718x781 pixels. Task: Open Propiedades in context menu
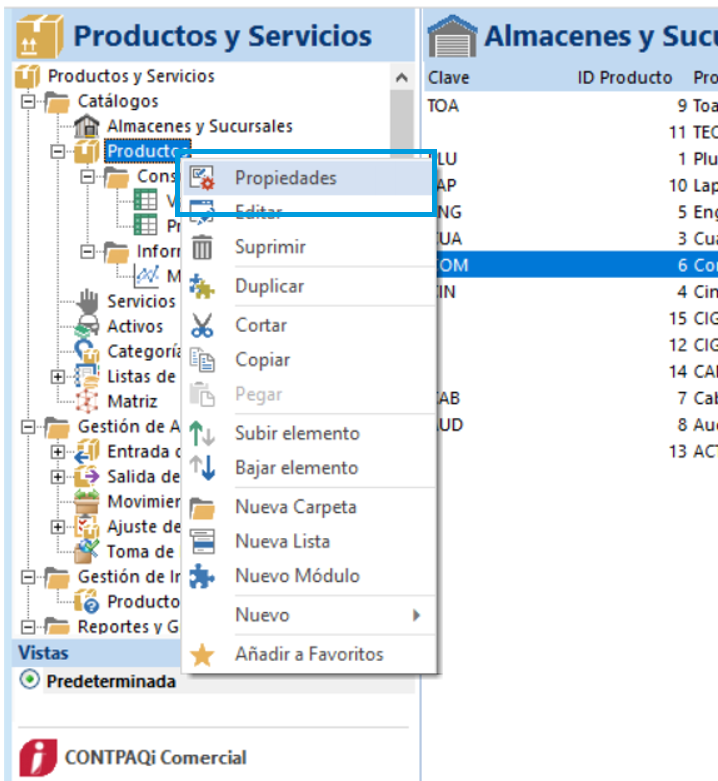pyautogui.click(x=308, y=178)
